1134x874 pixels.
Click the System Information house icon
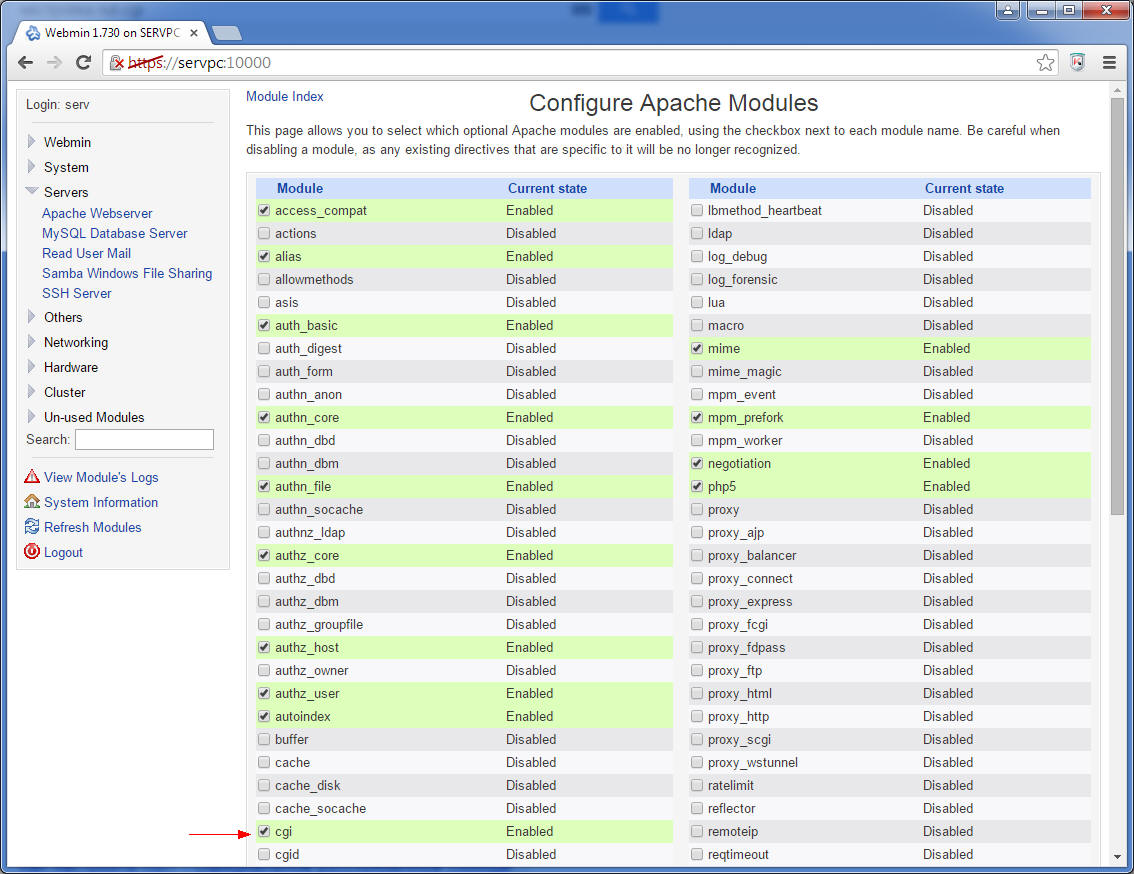[x=32, y=501]
